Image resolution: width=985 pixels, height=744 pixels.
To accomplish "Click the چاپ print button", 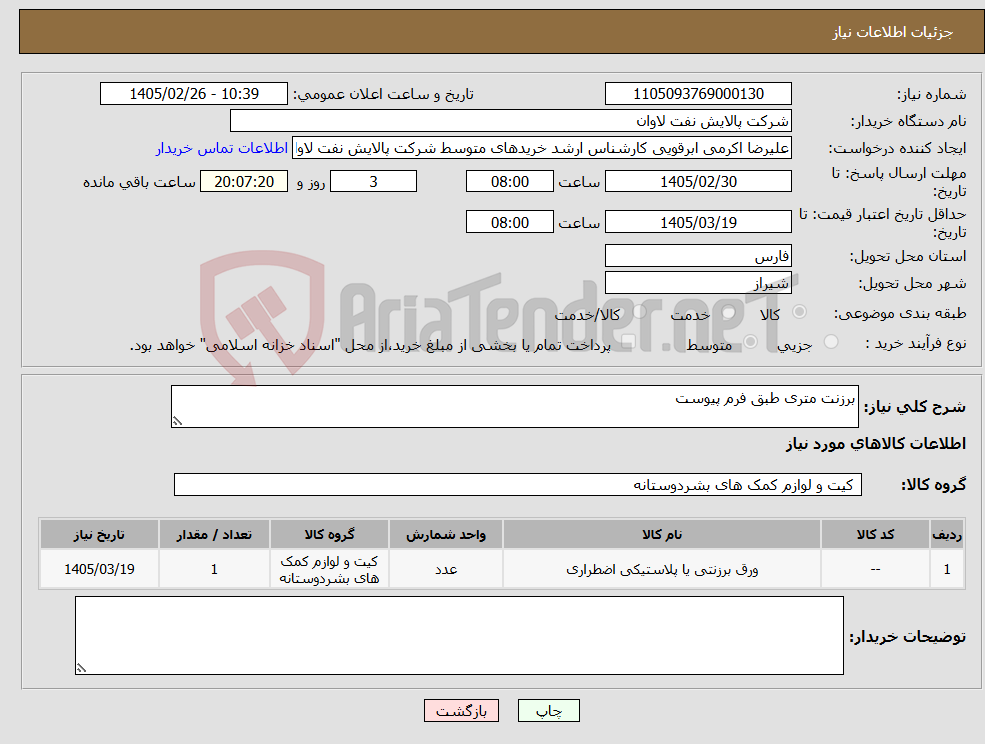I will pos(548,711).
